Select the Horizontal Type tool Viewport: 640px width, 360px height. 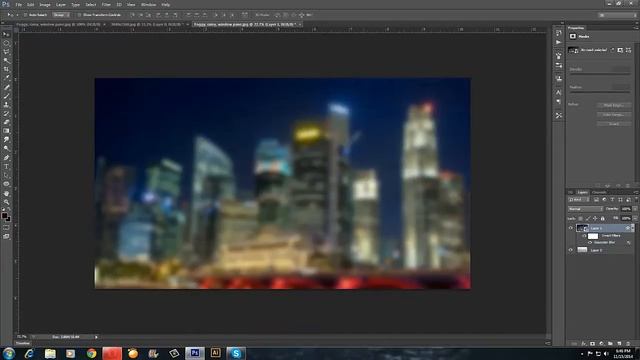pos(6,167)
